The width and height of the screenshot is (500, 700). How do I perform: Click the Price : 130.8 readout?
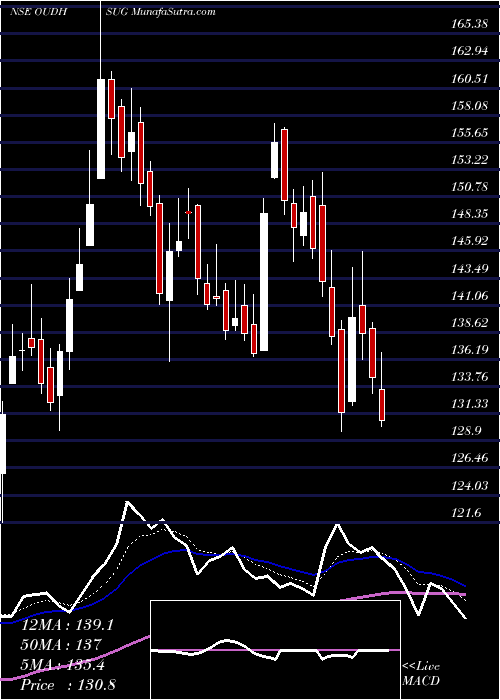(x=68, y=685)
